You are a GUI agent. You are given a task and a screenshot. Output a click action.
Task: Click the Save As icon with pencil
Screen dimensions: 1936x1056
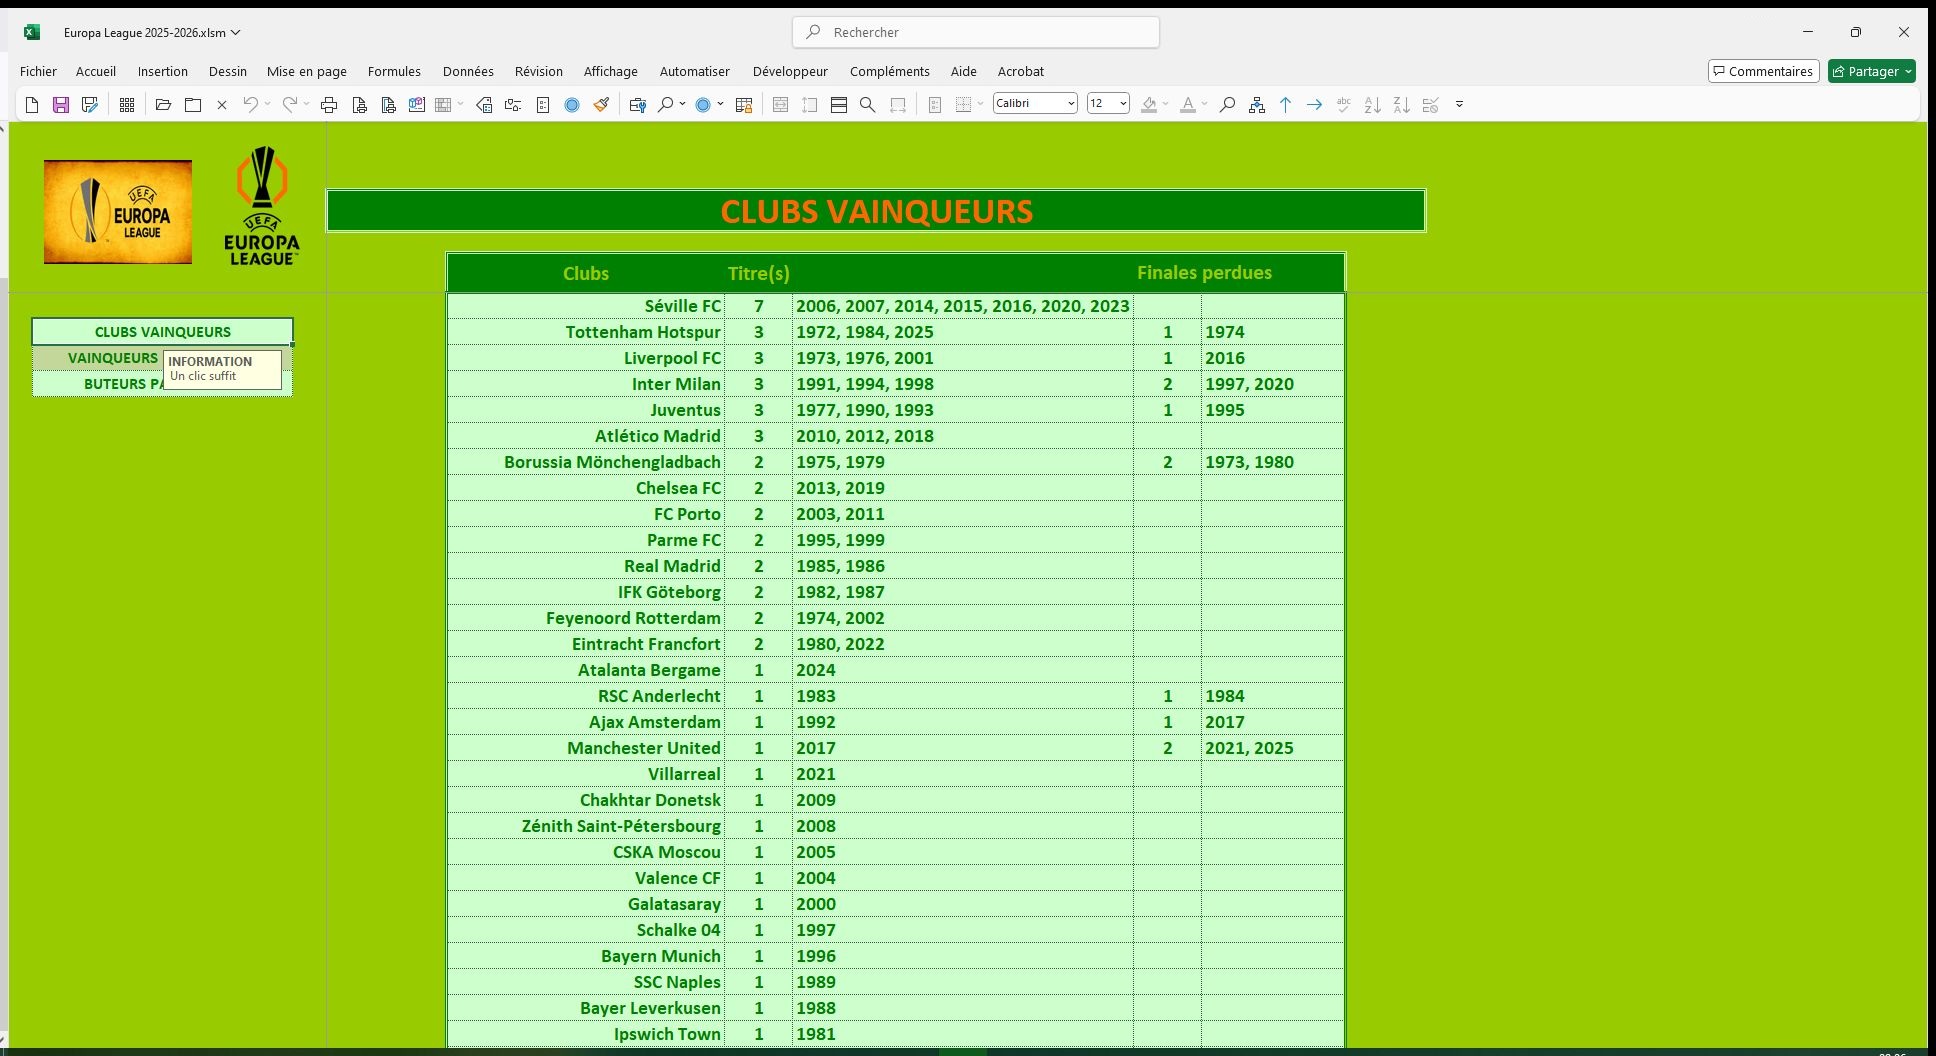pos(90,105)
